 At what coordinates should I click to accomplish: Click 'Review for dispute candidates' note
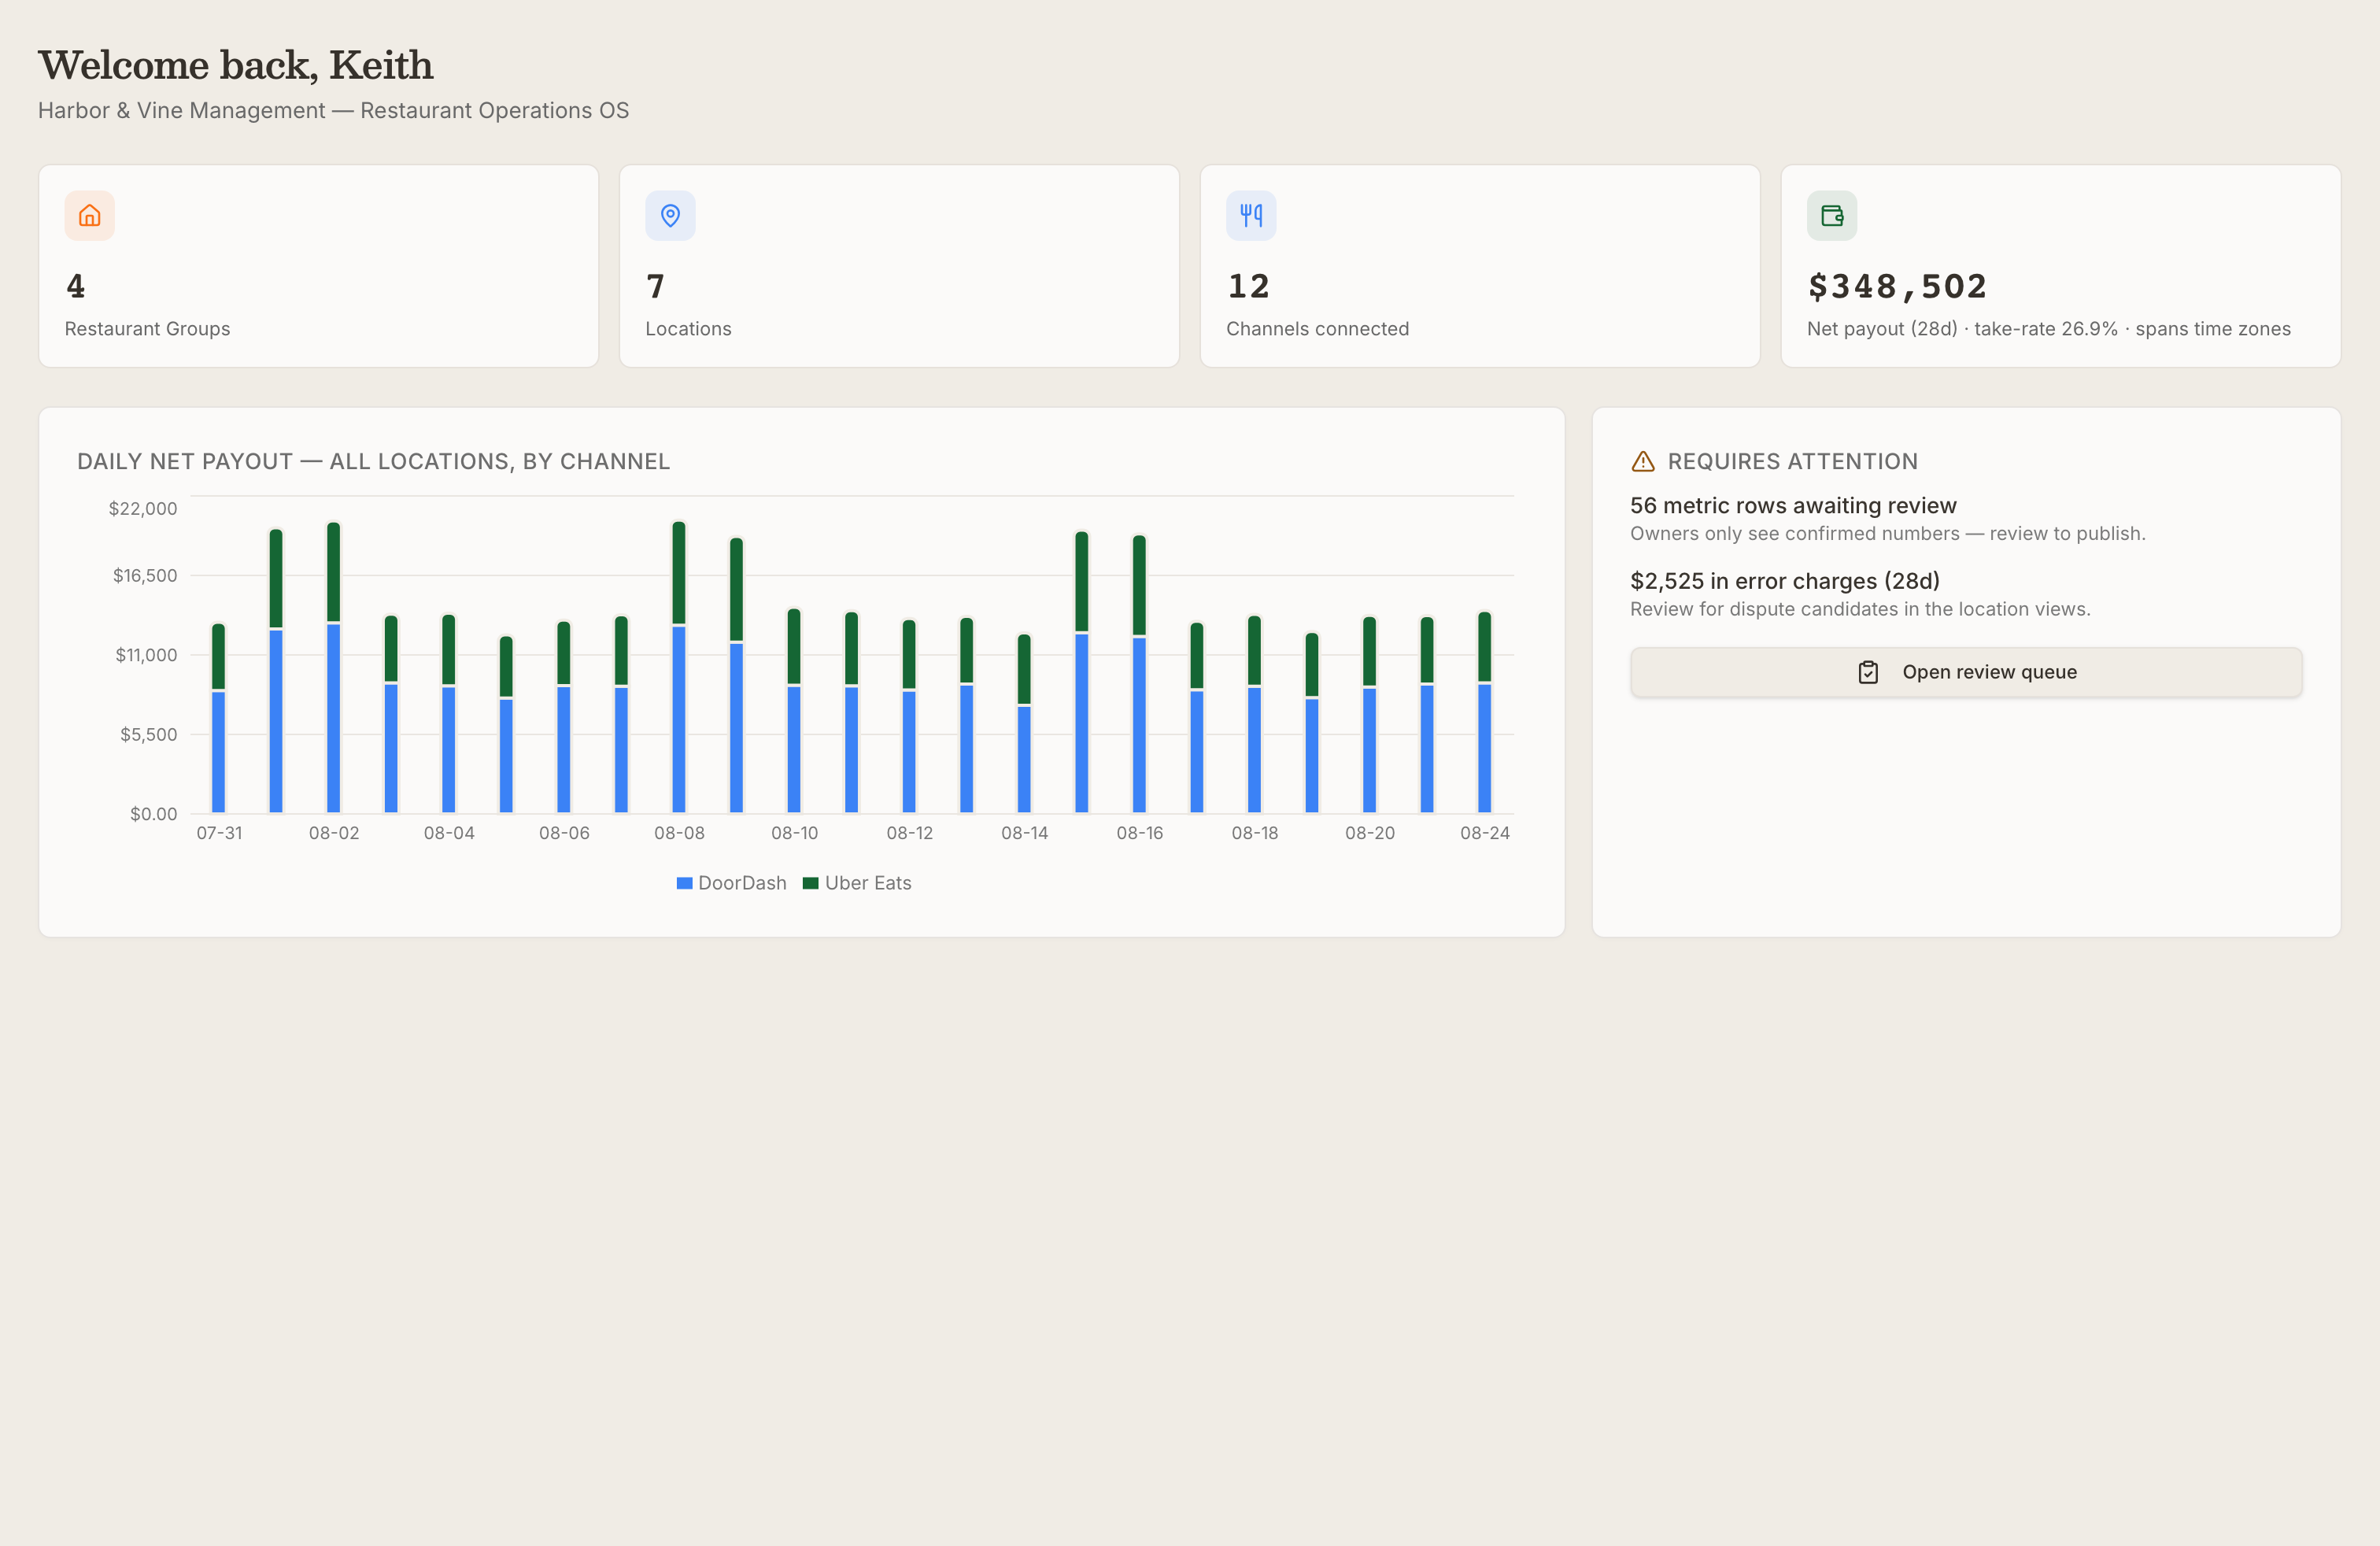pyautogui.click(x=1860, y=609)
